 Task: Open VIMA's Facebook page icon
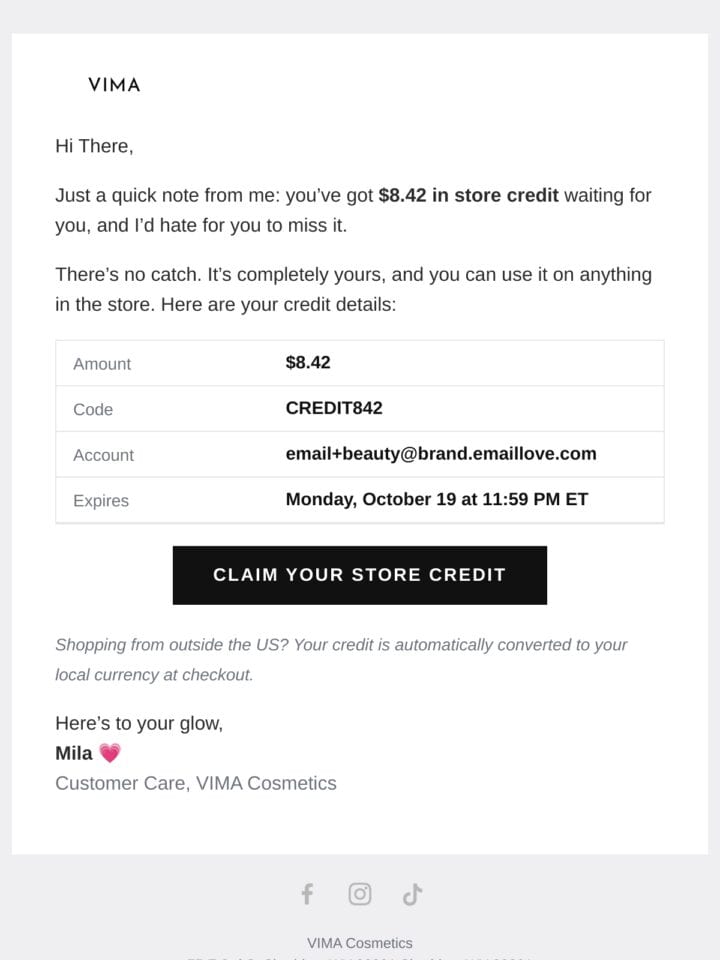[307, 894]
